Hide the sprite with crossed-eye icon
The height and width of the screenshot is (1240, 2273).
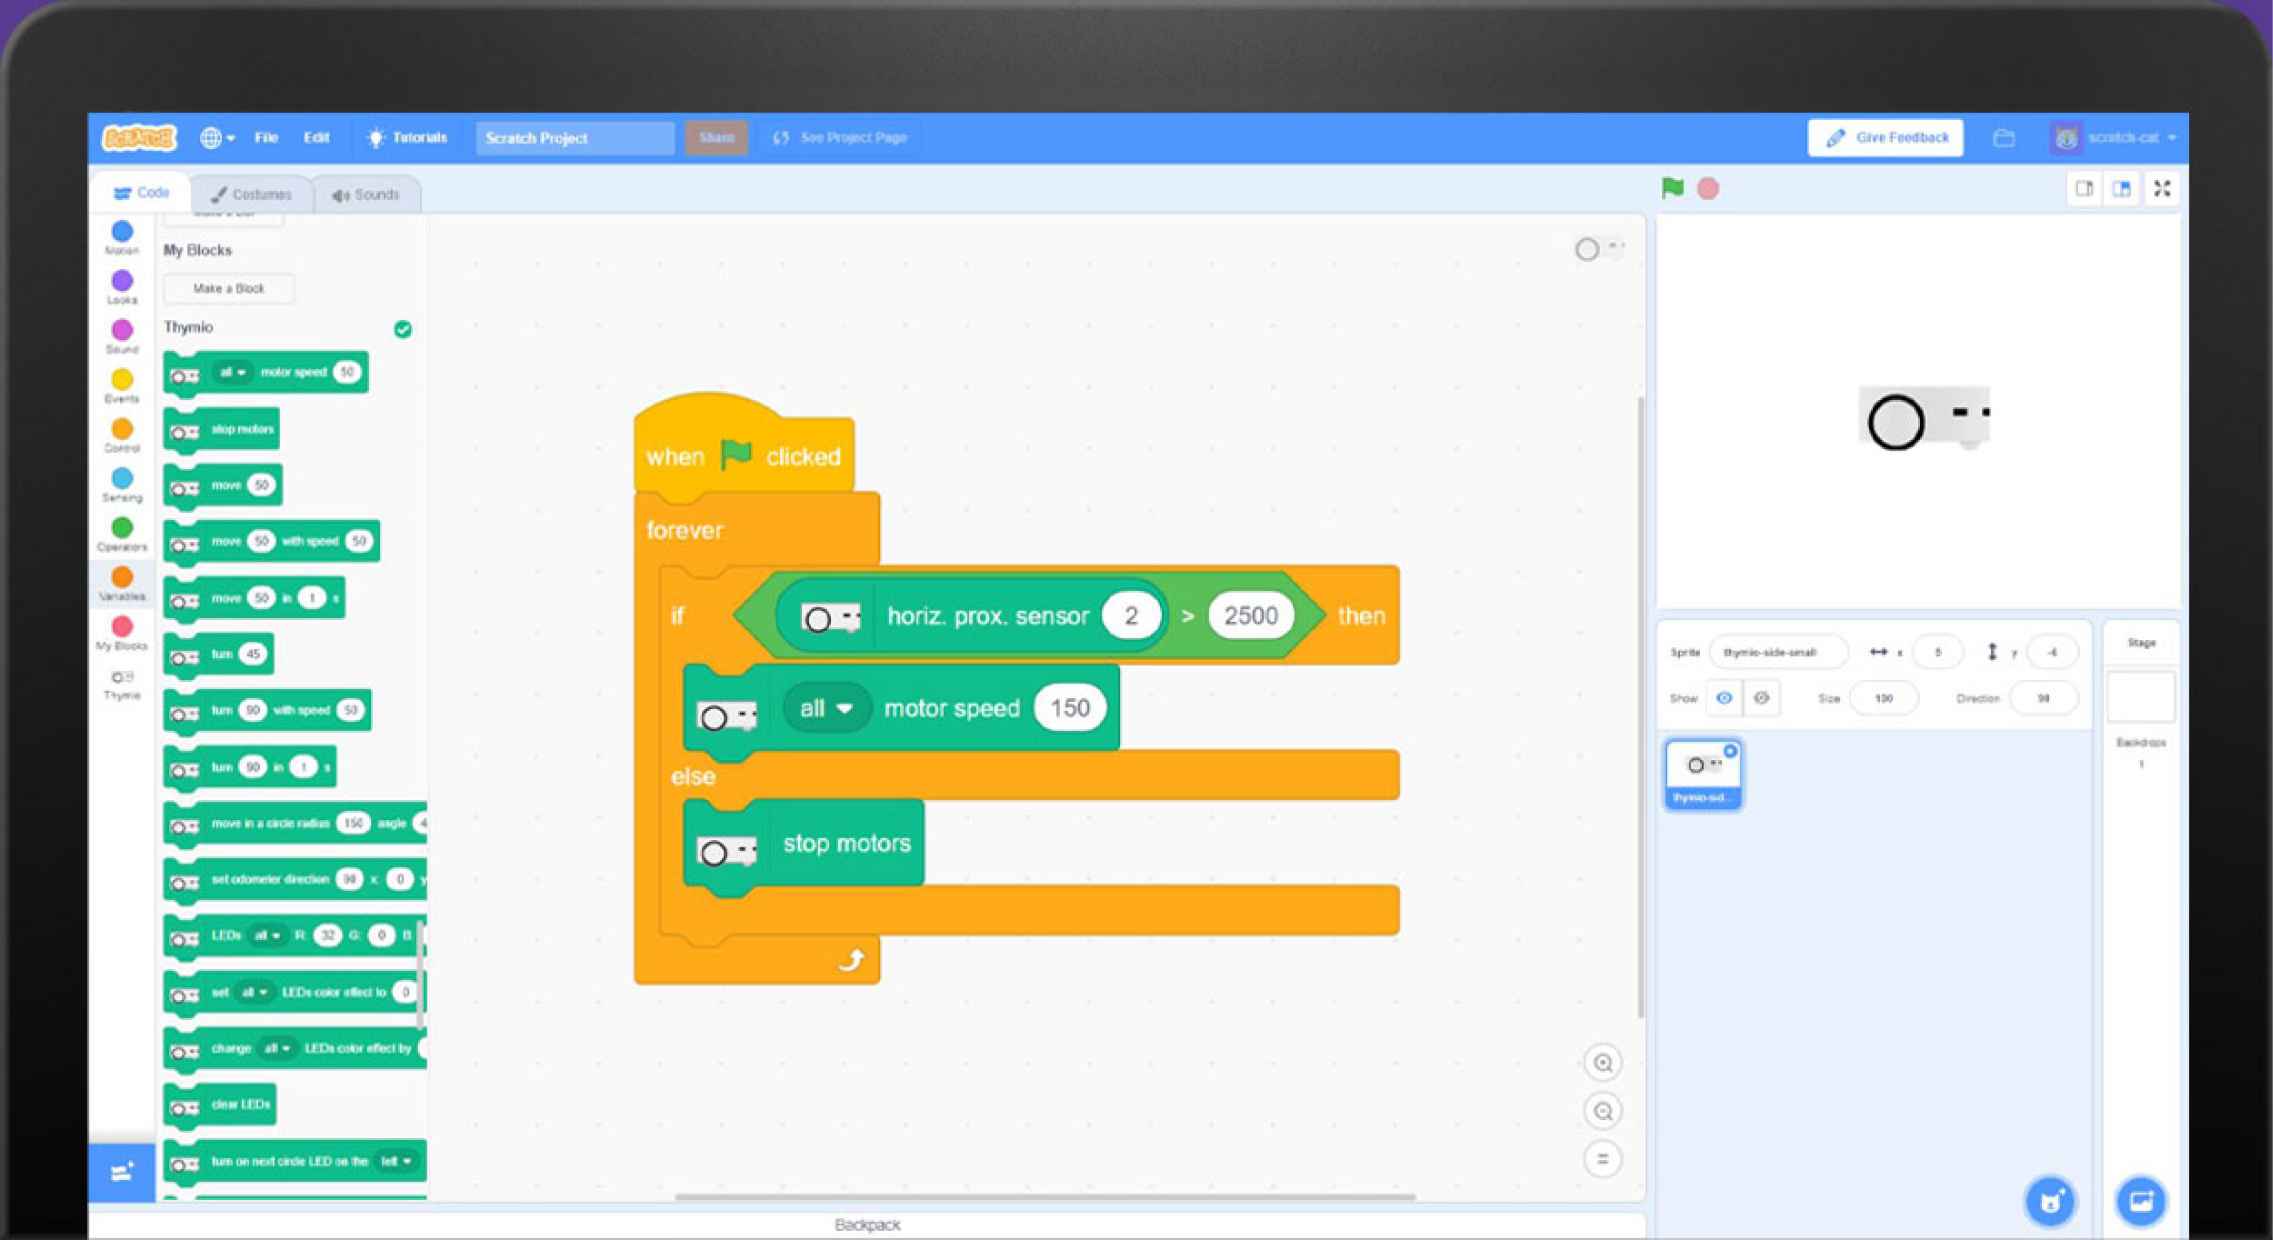[x=1761, y=698]
